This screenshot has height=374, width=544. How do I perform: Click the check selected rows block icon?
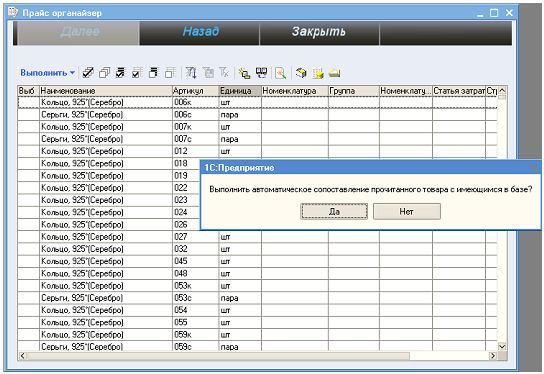point(120,73)
